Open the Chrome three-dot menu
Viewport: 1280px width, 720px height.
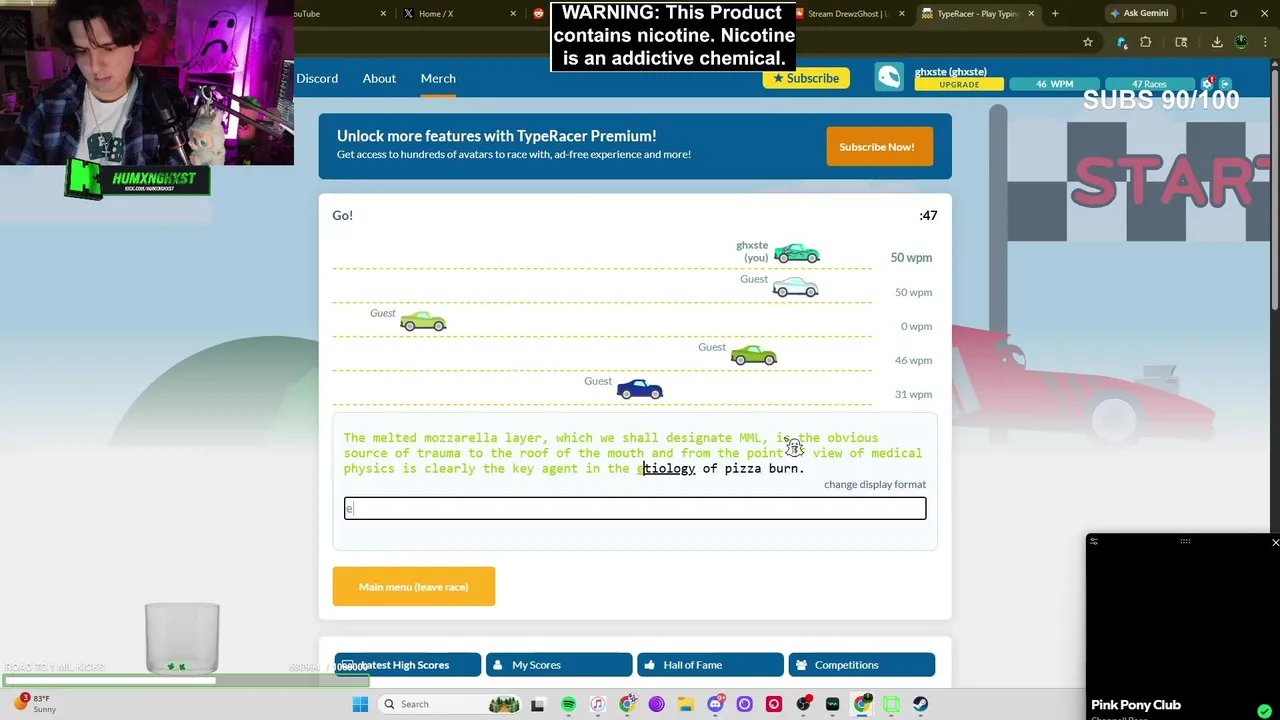tap(1266, 42)
